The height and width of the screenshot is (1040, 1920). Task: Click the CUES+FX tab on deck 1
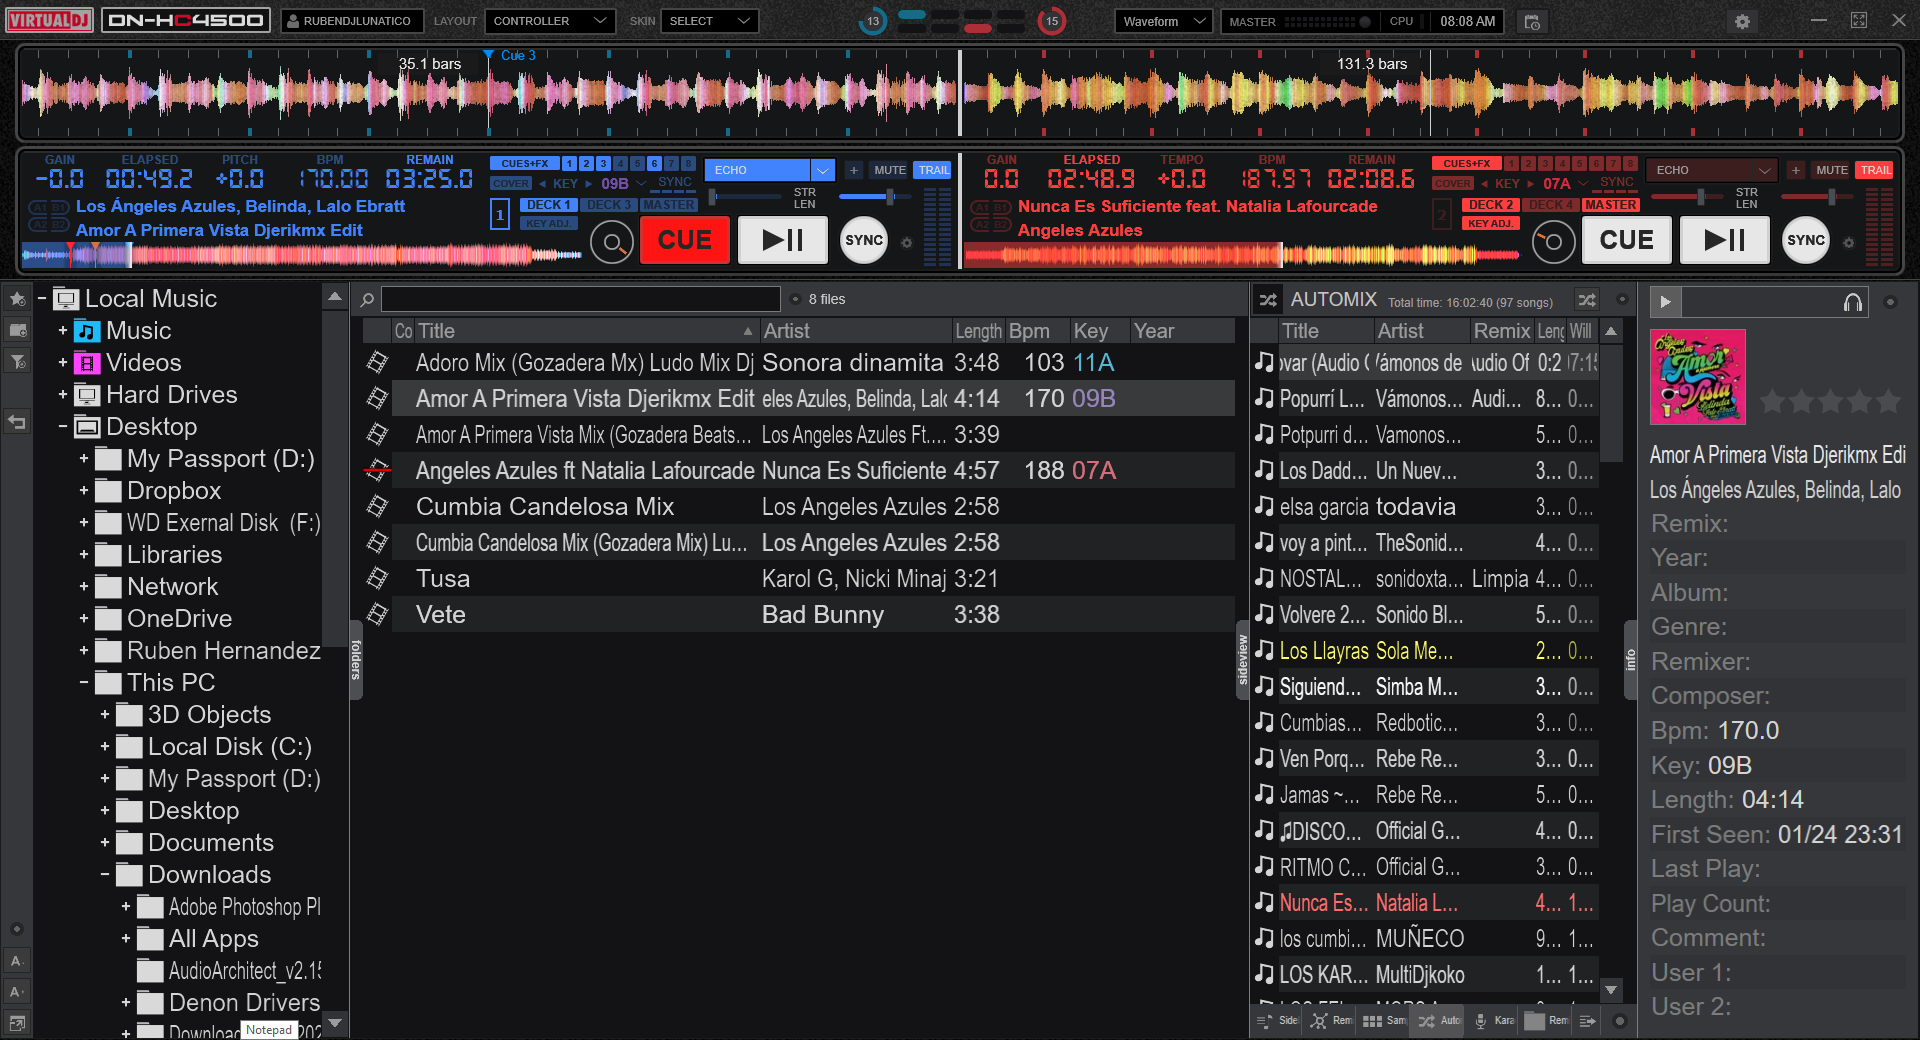(x=524, y=163)
